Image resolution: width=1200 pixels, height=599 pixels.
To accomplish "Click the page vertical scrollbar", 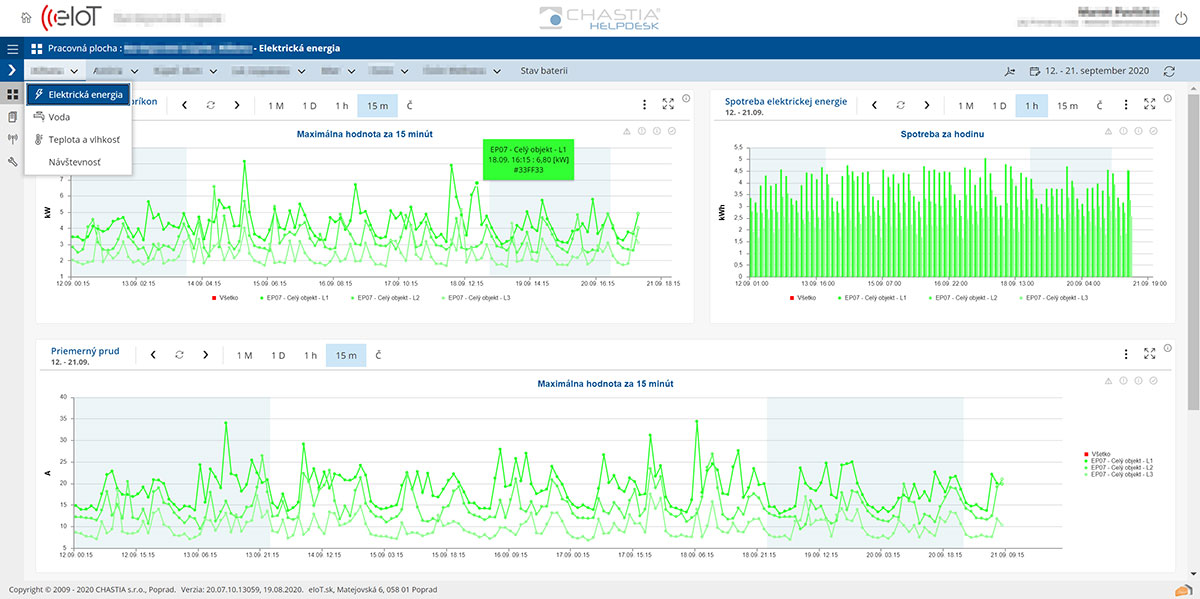I will click(x=1193, y=250).
